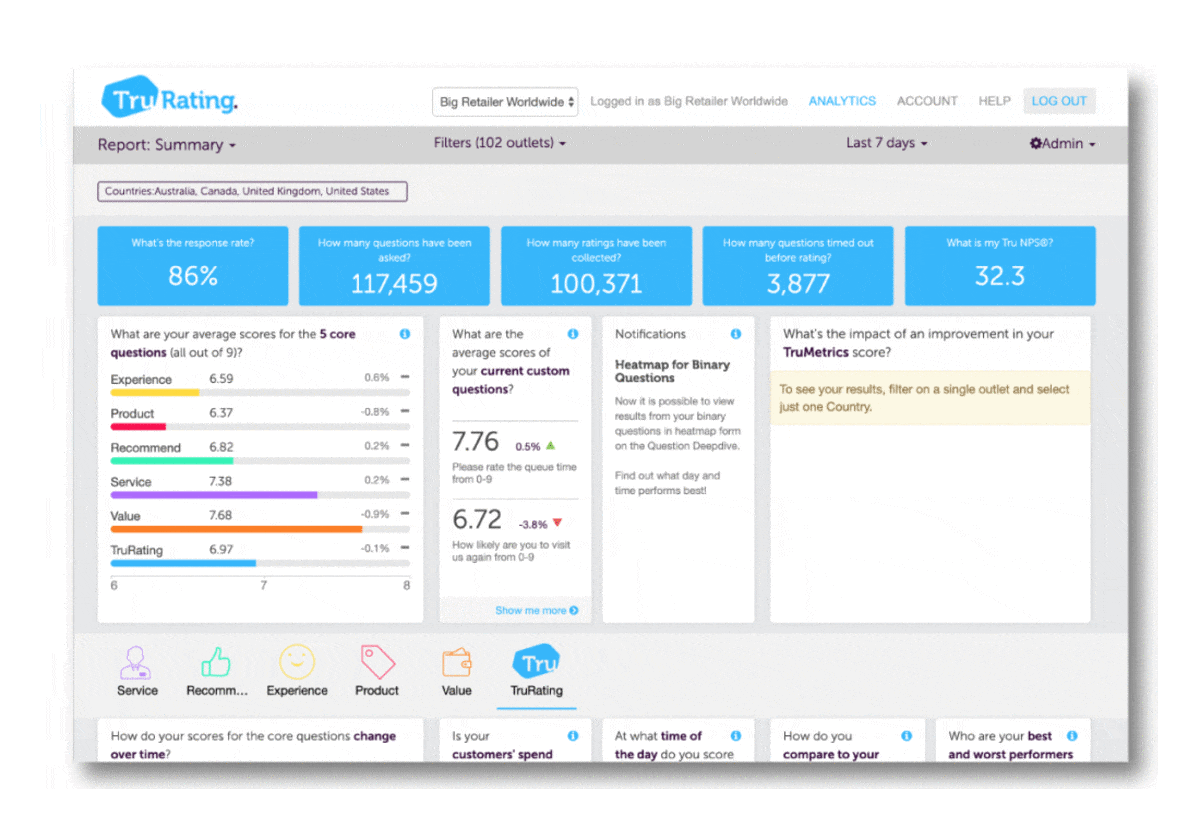Click the yellow Experience score bar
The height and width of the screenshot is (828, 1200).
coord(155,393)
